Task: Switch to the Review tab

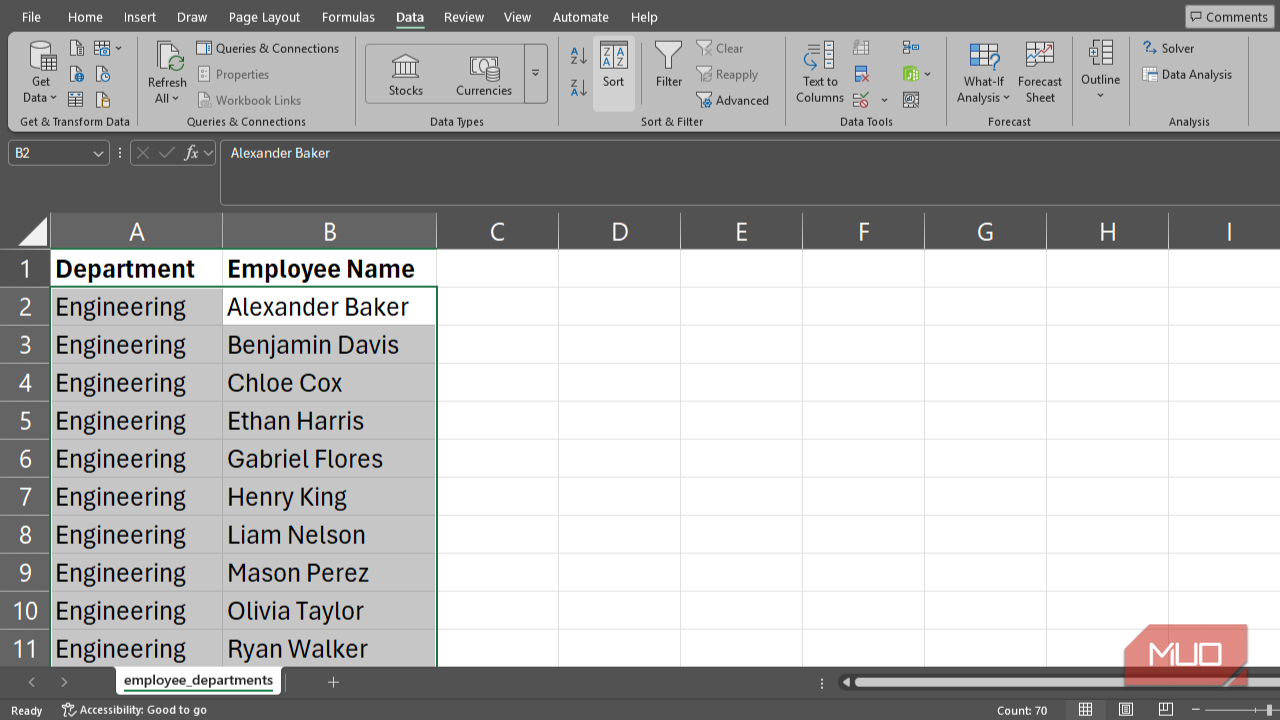Action: coord(463,17)
